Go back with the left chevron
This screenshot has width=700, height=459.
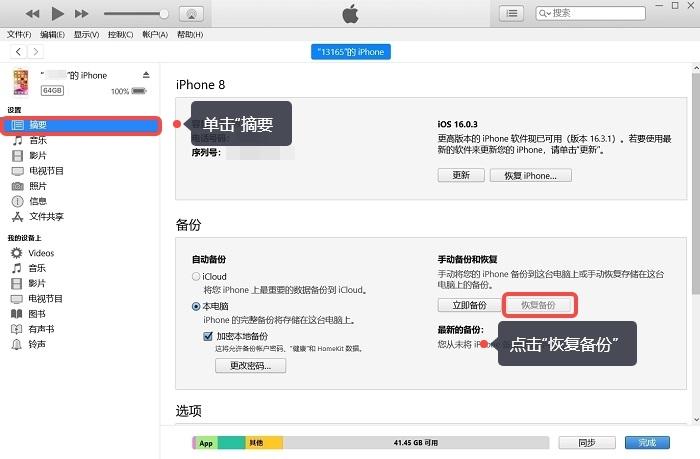coord(18,52)
